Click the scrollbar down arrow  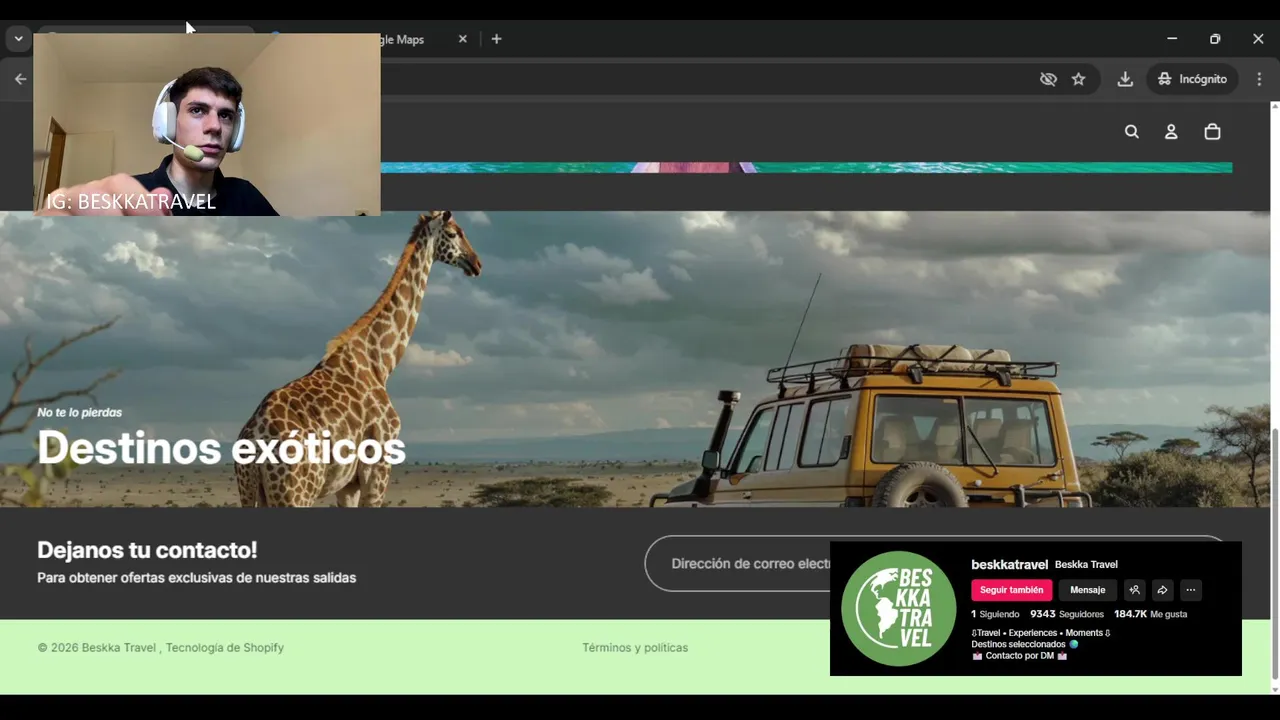(x=1275, y=689)
